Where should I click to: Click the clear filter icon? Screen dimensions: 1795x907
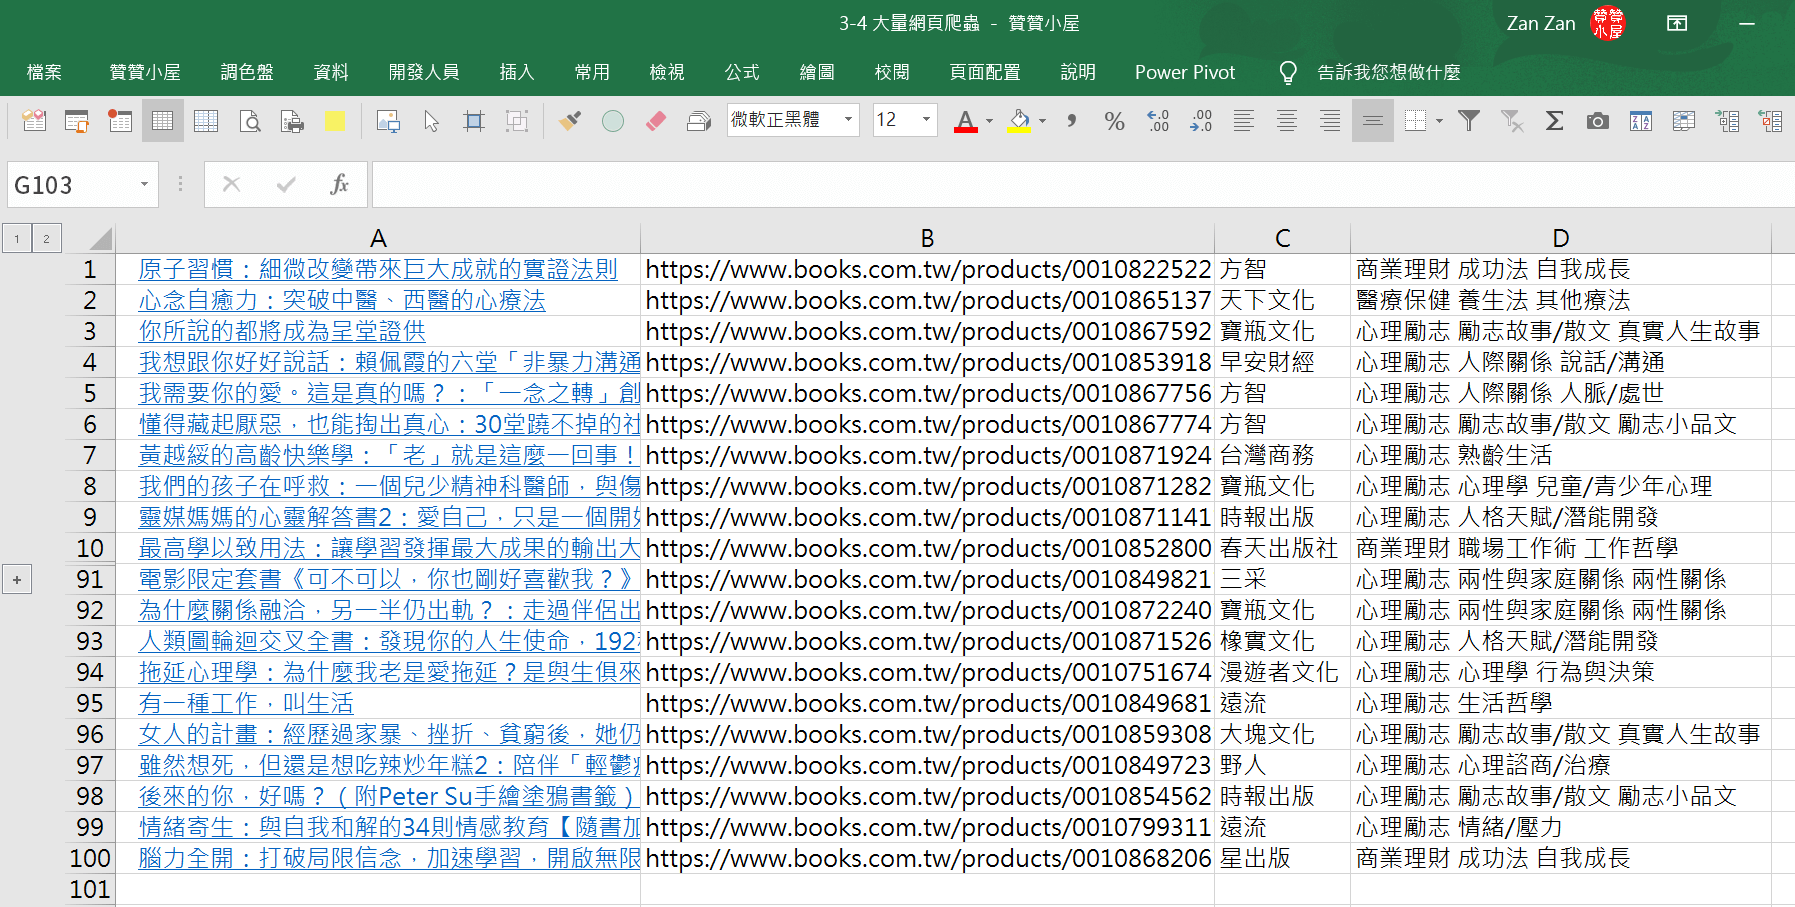click(x=1512, y=121)
